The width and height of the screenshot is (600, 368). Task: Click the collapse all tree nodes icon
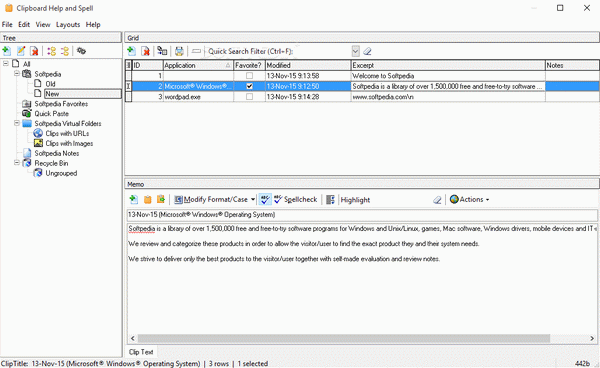point(65,51)
